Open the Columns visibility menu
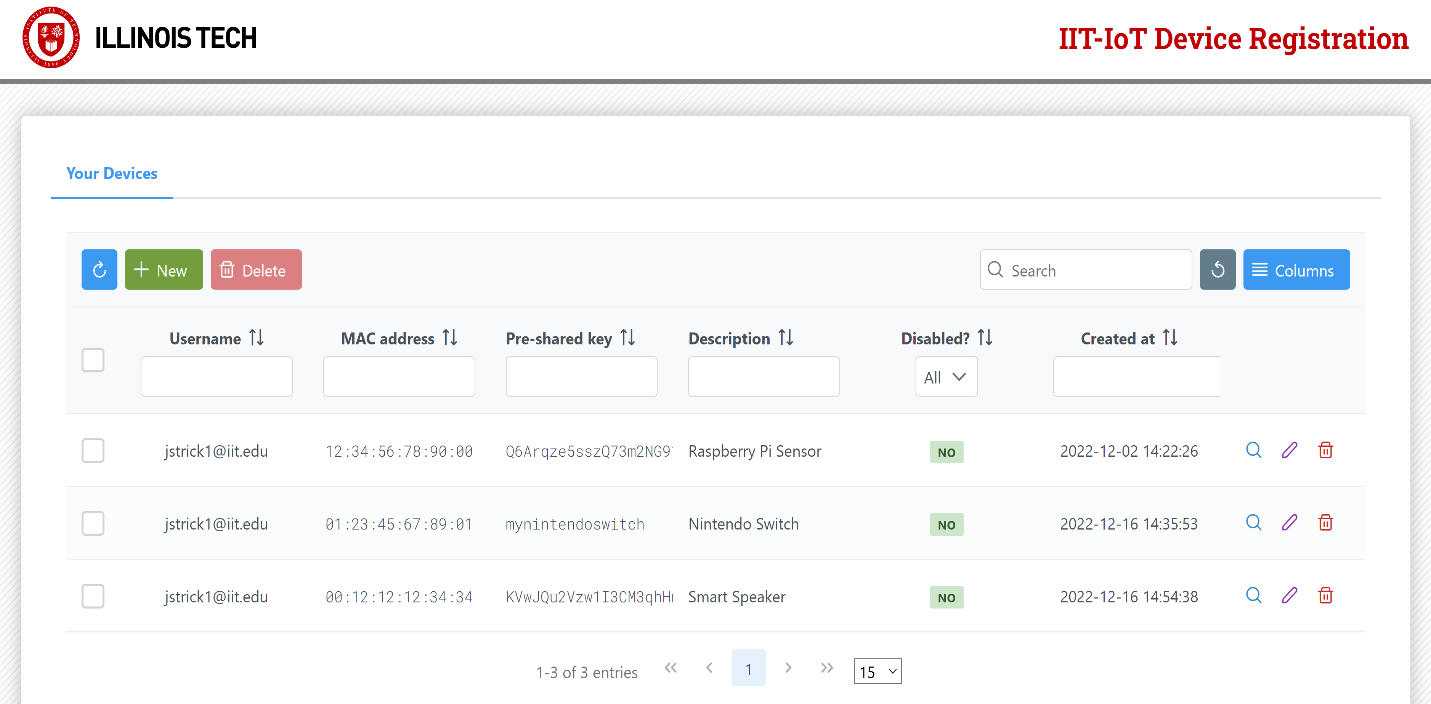 (x=1295, y=270)
